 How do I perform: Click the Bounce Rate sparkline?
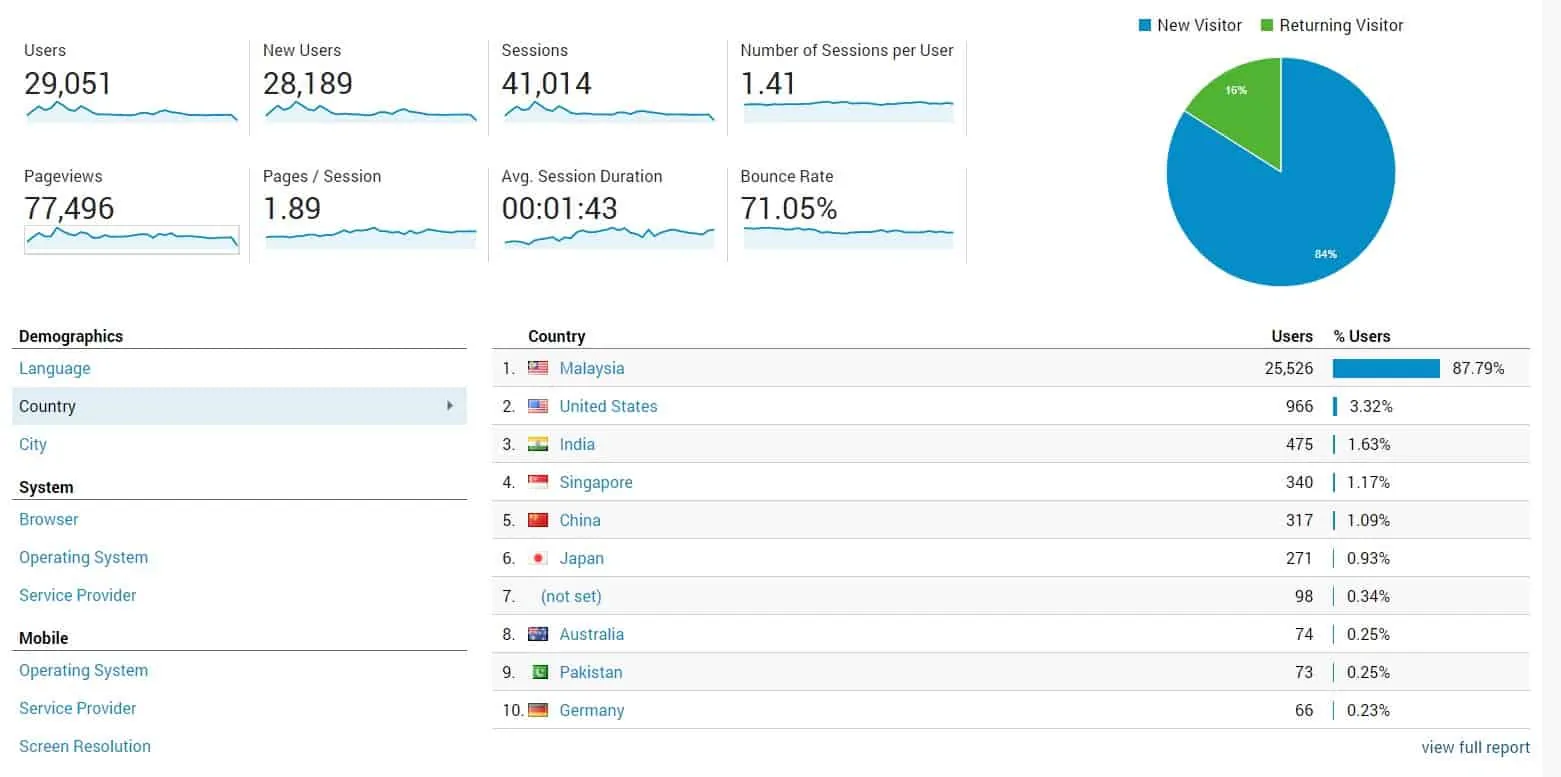[848, 237]
